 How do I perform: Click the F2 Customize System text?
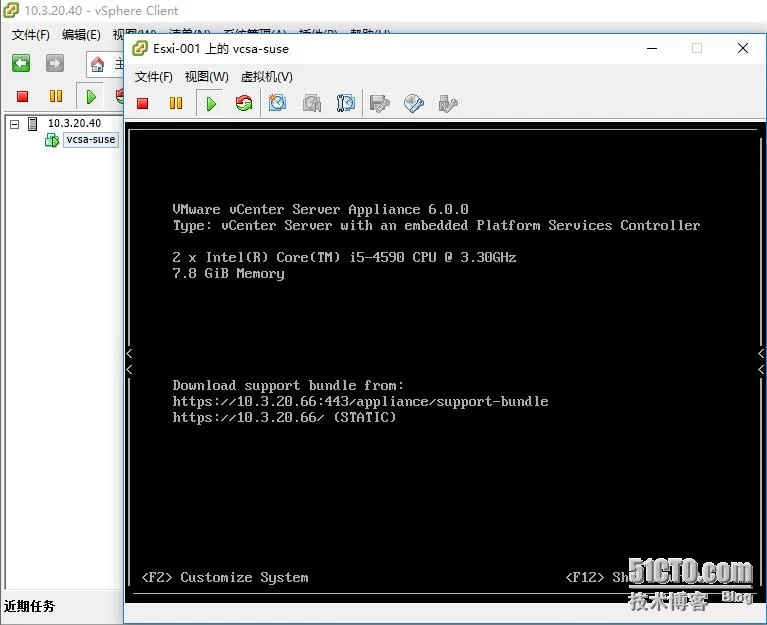pyautogui.click(x=225, y=578)
